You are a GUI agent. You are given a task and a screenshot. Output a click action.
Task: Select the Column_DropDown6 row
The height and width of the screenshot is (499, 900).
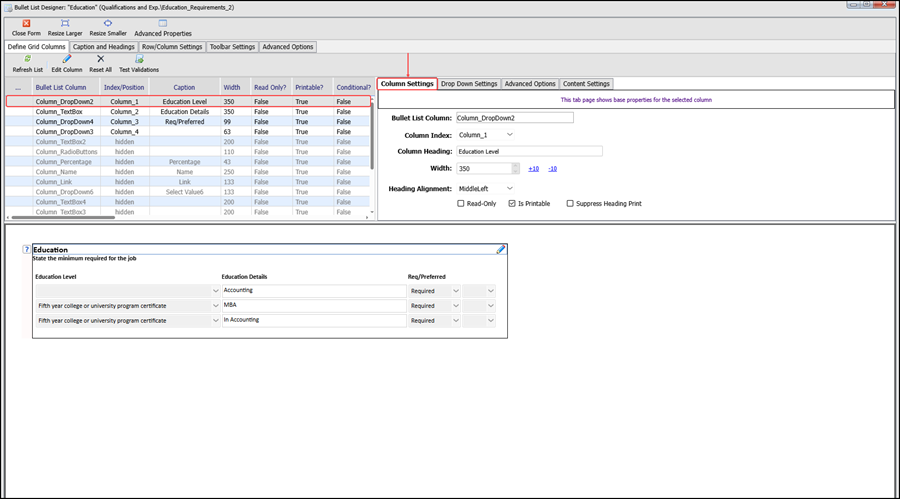188,192
